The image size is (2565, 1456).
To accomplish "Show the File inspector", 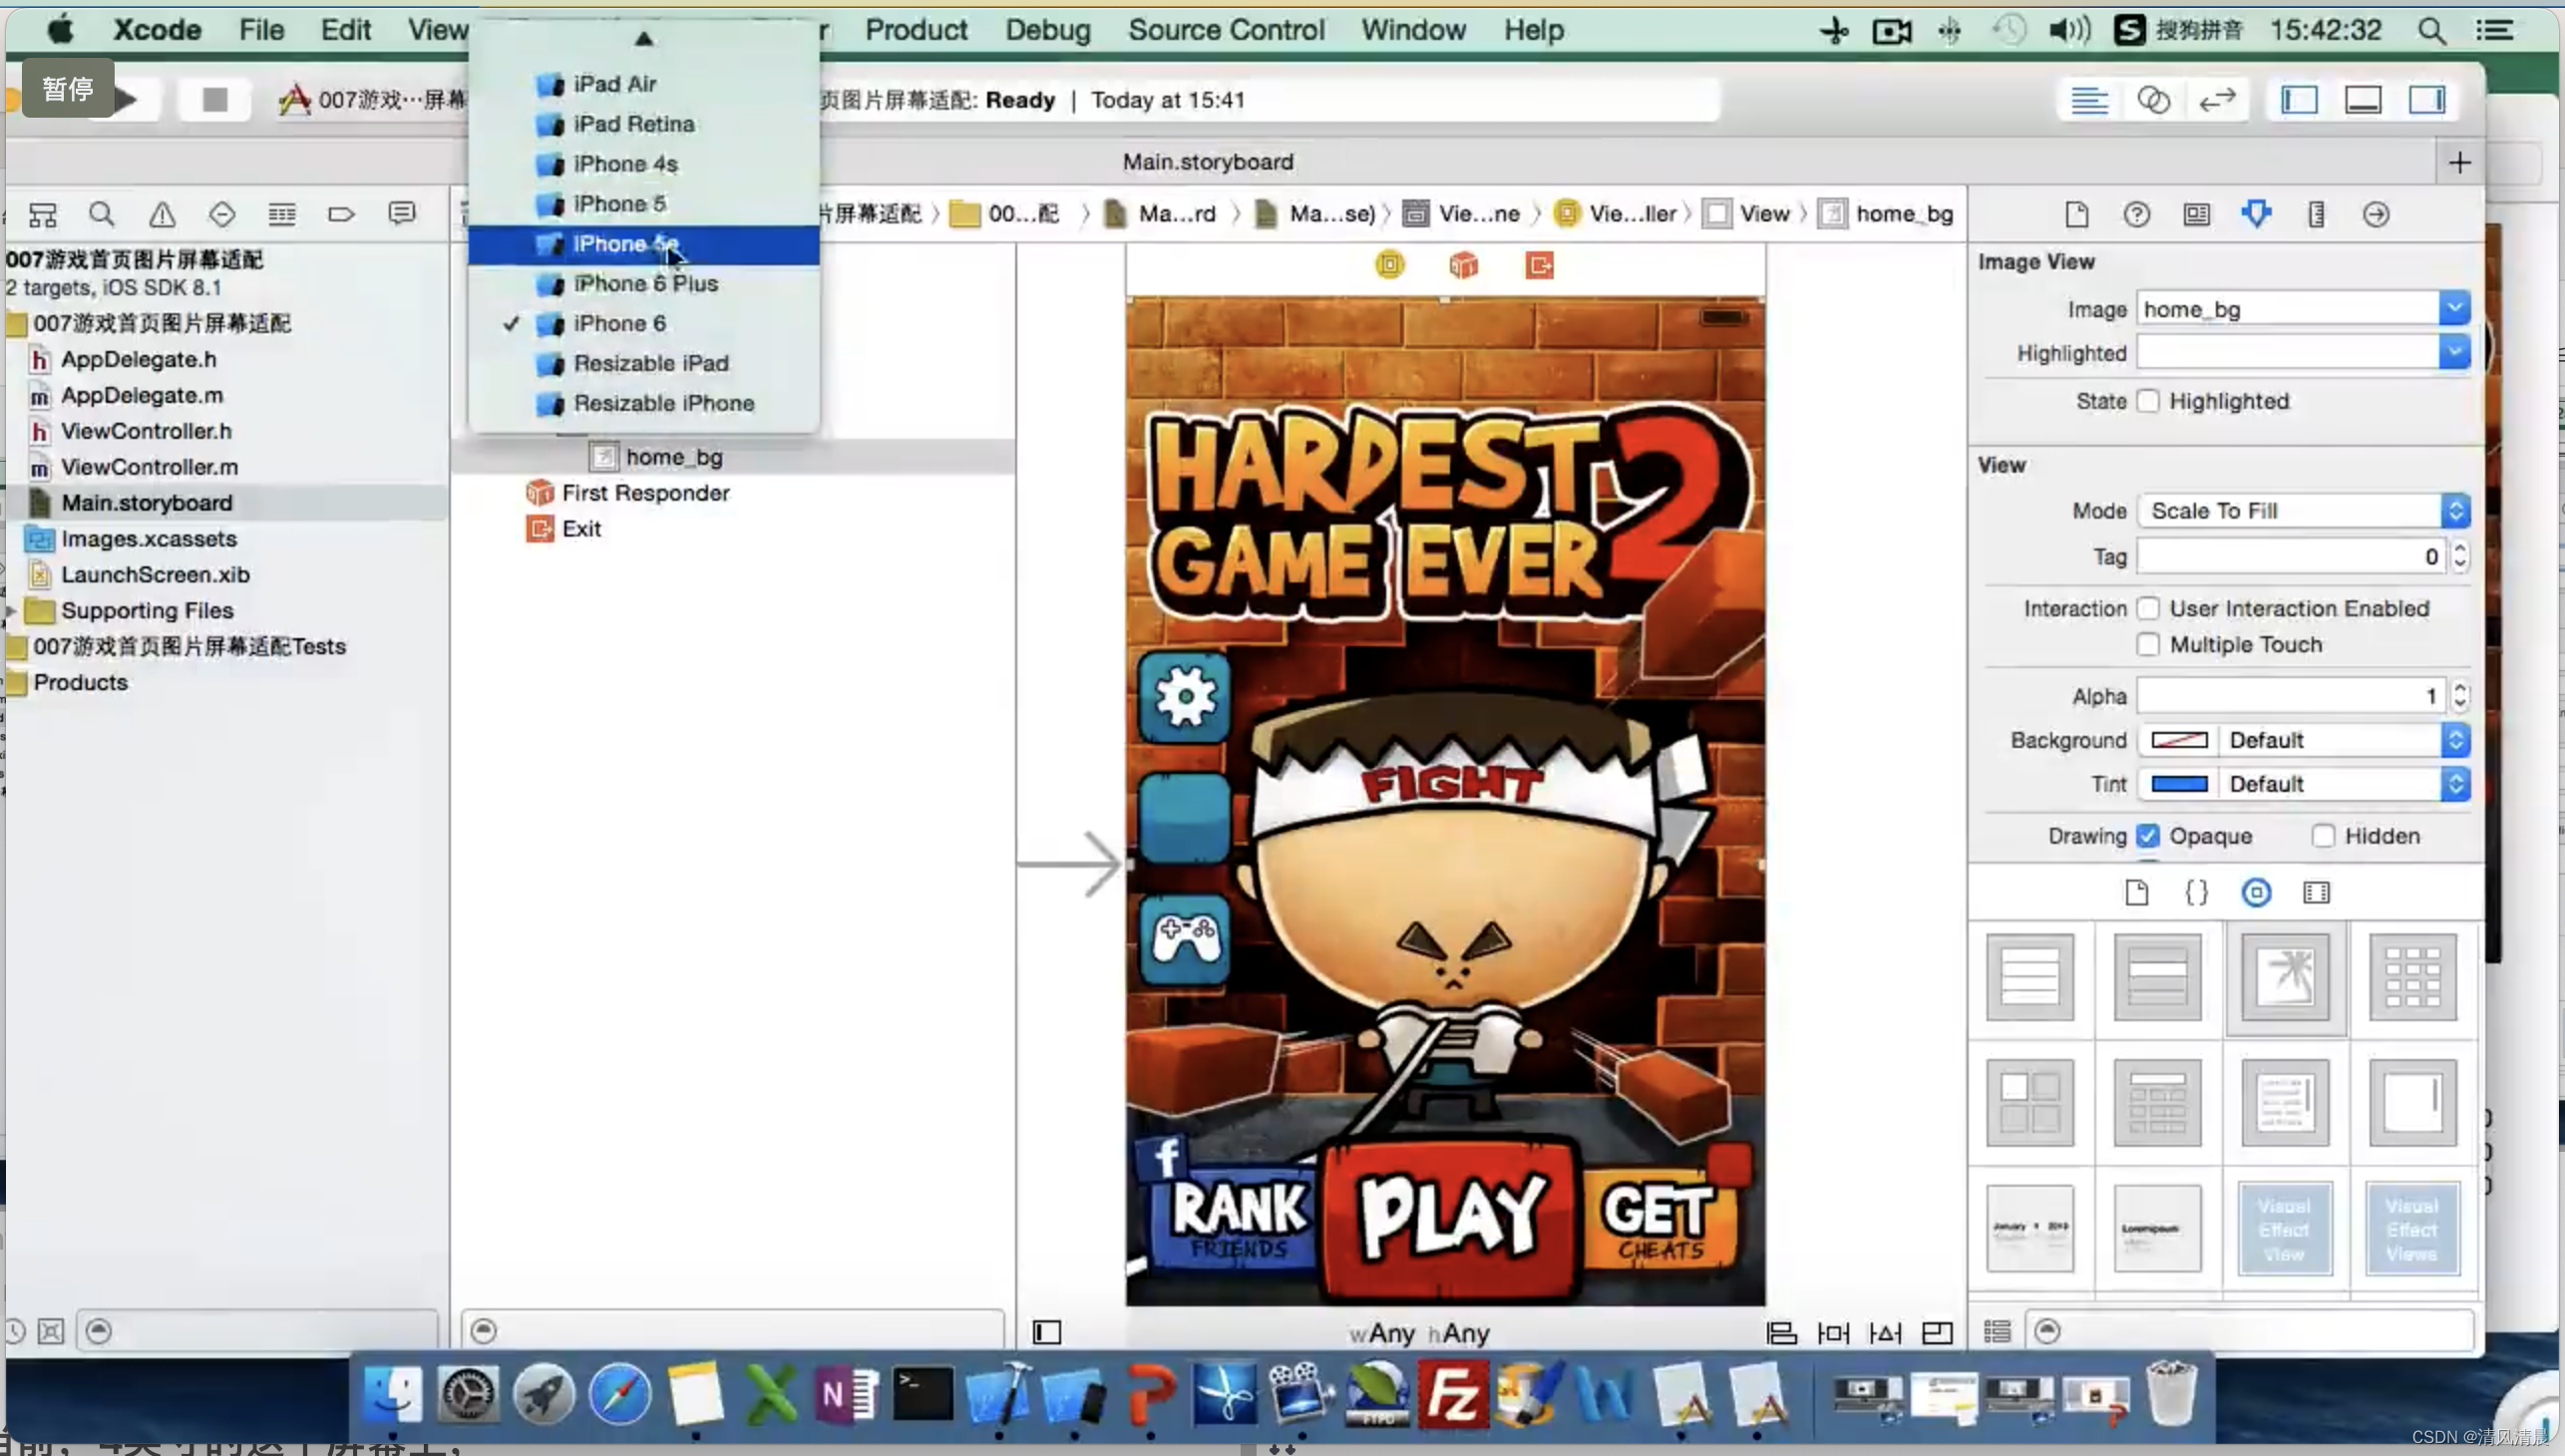I will click(x=2077, y=214).
